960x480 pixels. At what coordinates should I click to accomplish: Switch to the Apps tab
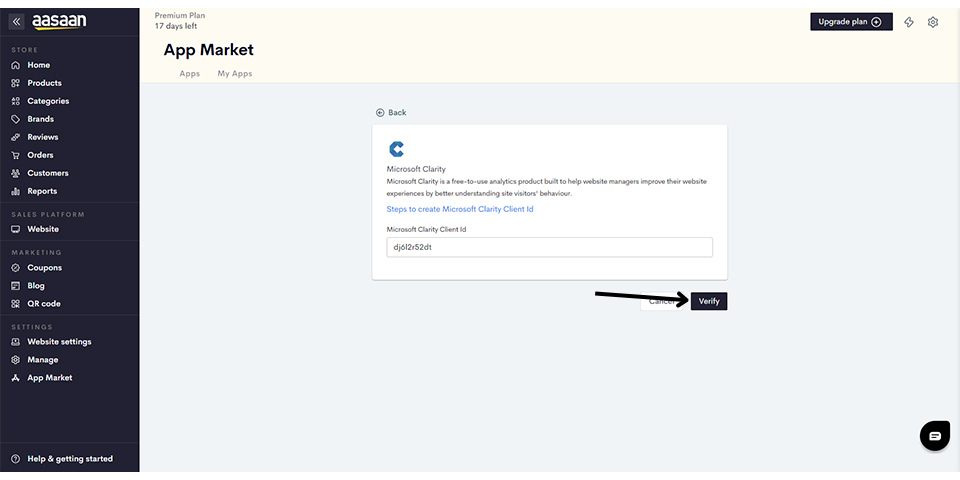189,74
